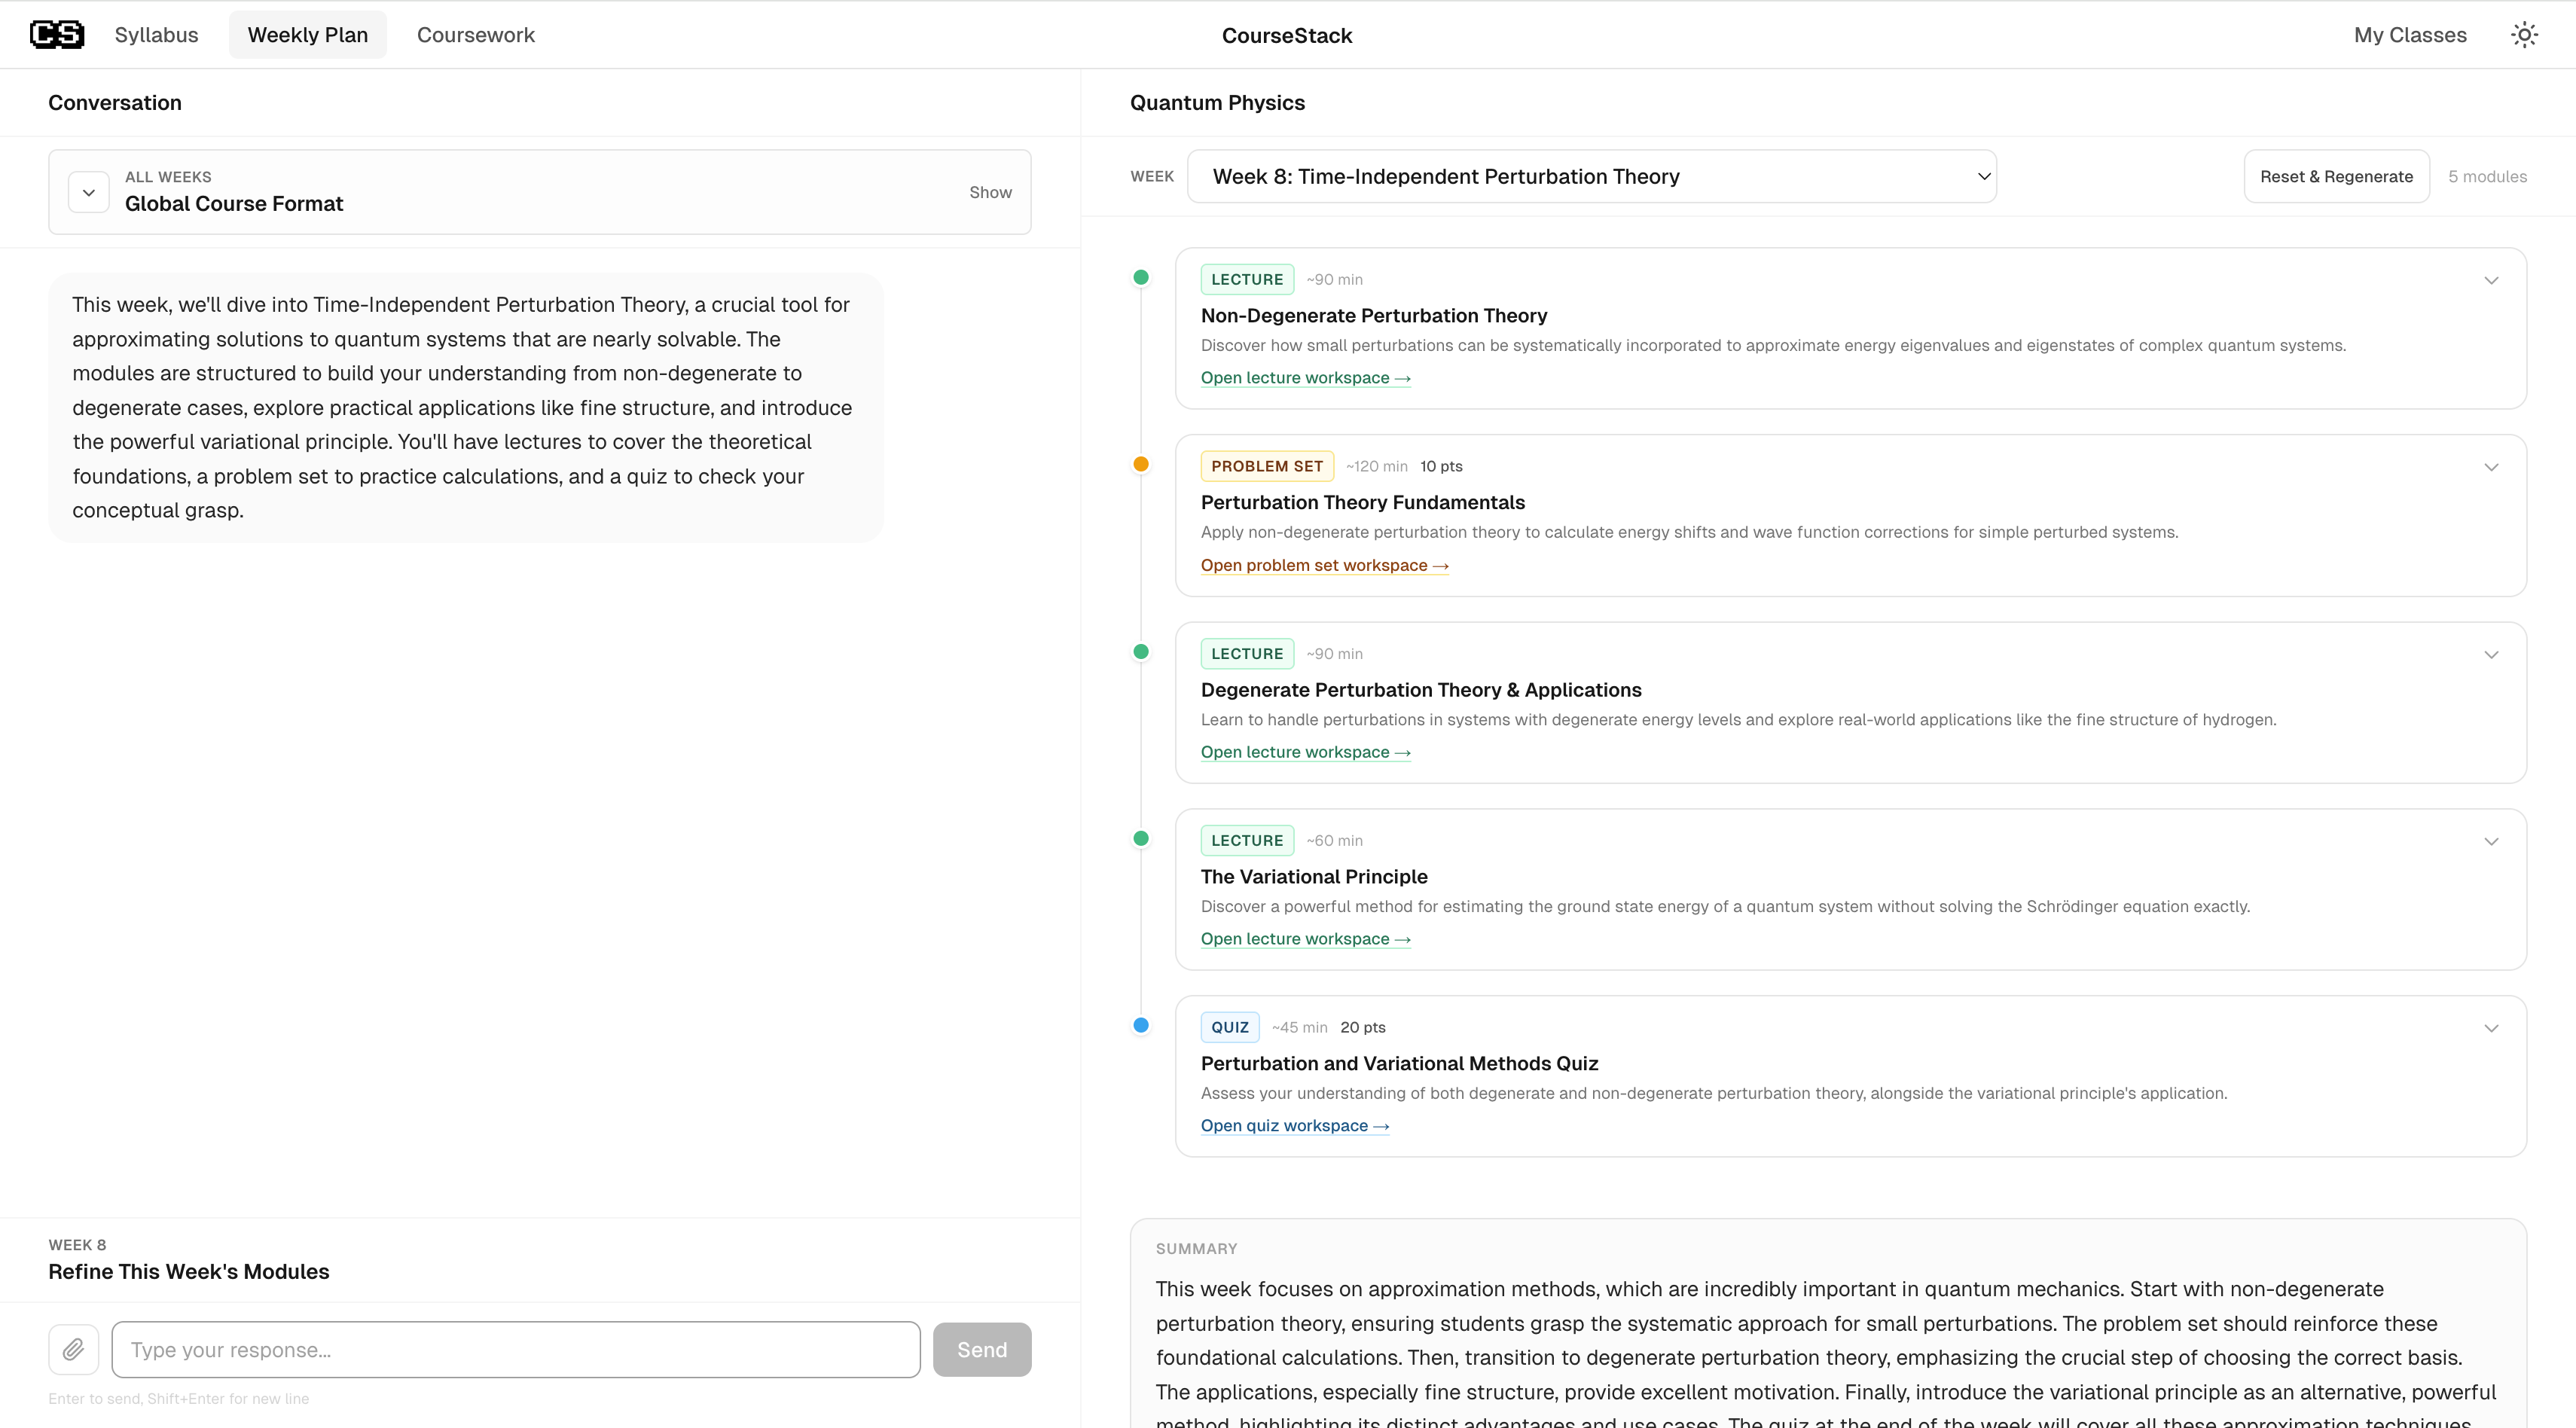Click the green timeline dot for Non-Degenerate lecture

coord(1141,278)
